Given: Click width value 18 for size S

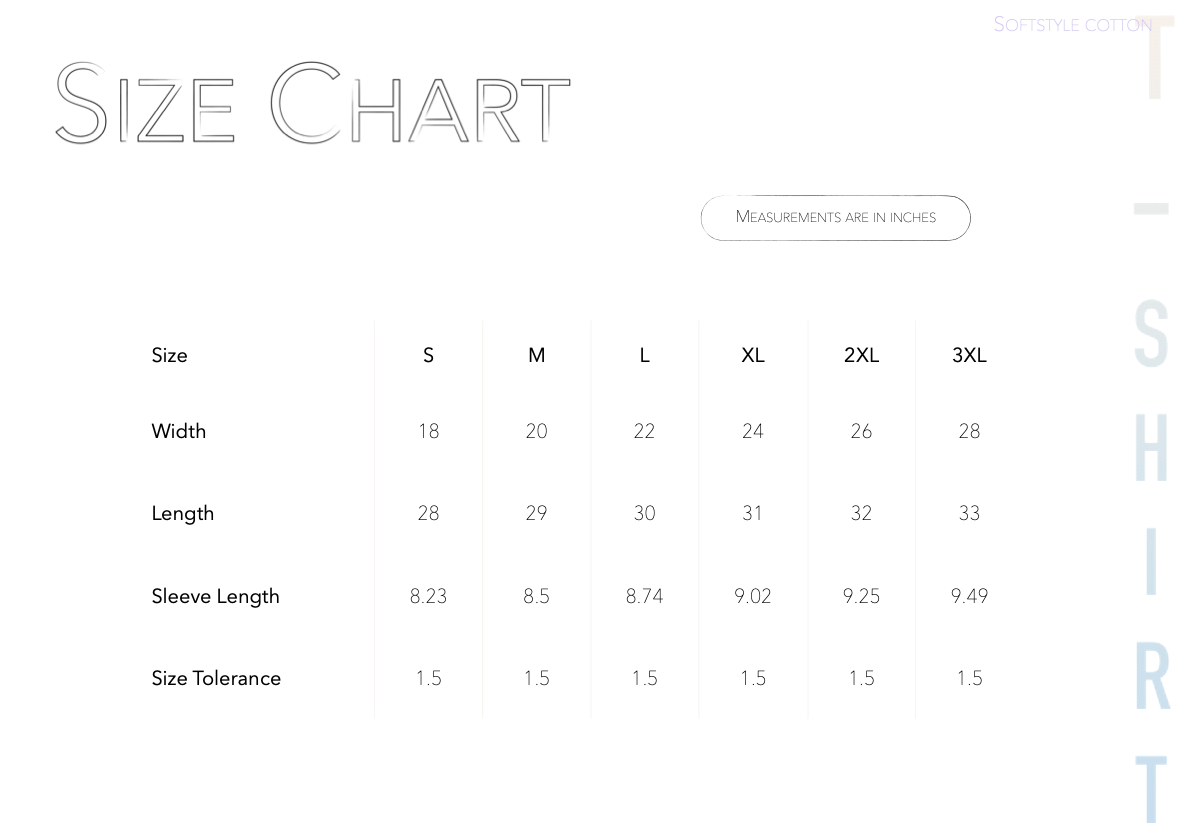Looking at the screenshot, I should [429, 431].
